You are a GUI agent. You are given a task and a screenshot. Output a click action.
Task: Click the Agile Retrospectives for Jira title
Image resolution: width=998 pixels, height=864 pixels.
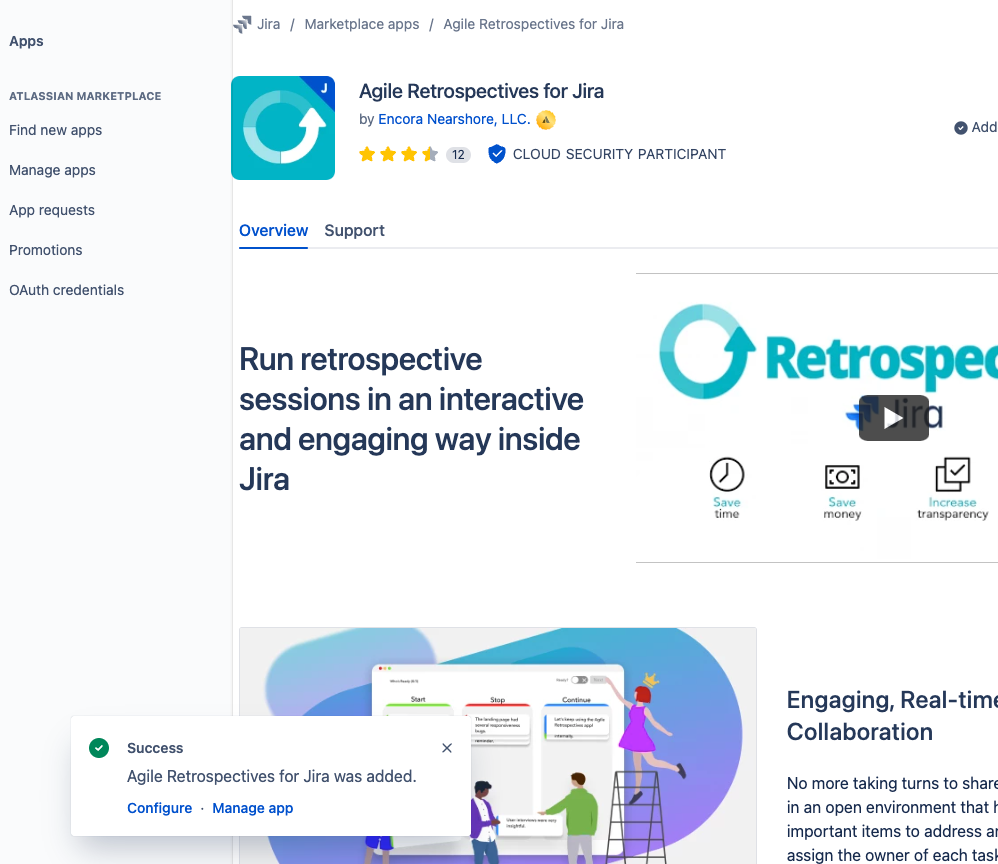[x=481, y=91]
